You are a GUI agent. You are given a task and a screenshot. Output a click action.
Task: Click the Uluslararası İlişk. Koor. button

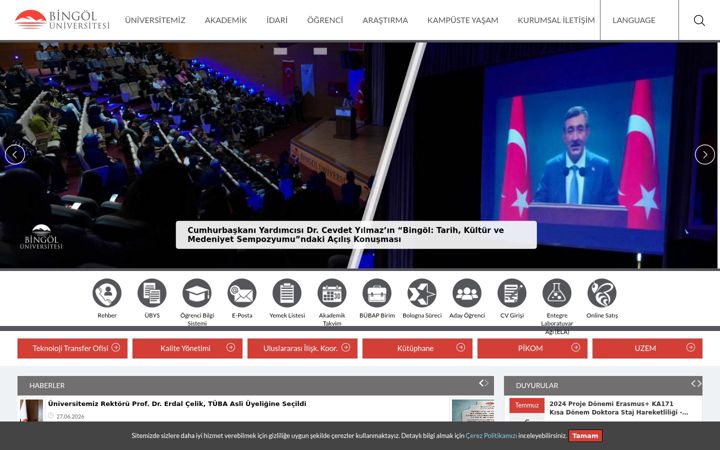(x=303, y=348)
